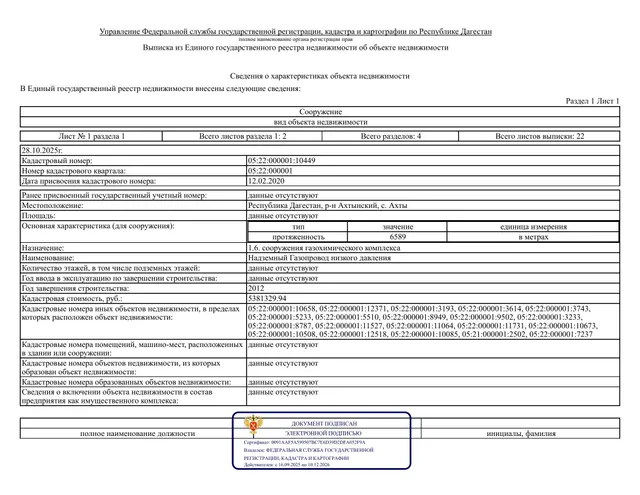Viewport: 640px width, 495px height.
Task: Click the completion year '2012'
Action: [256, 289]
